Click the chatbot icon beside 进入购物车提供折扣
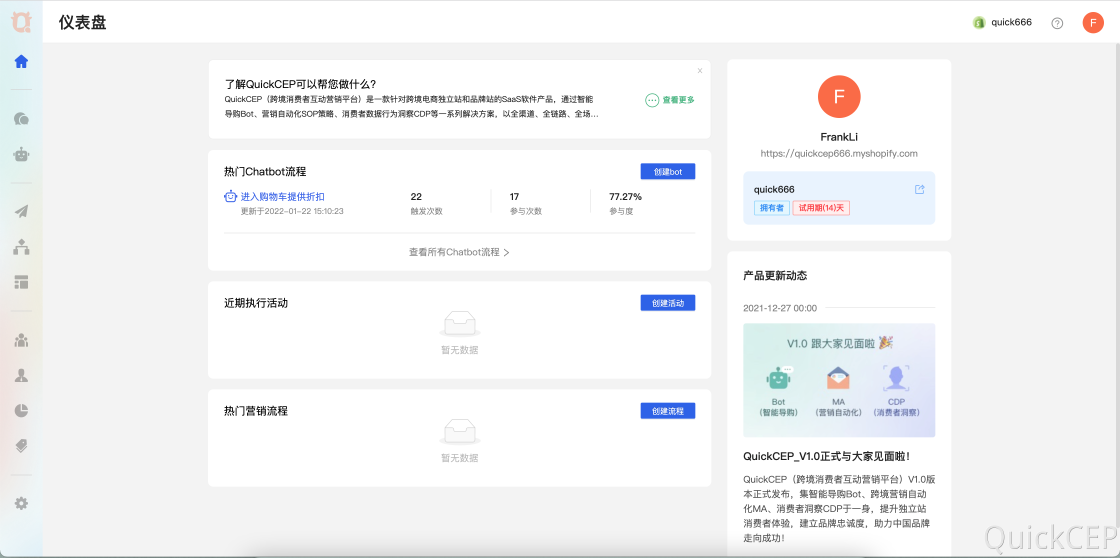 231,196
